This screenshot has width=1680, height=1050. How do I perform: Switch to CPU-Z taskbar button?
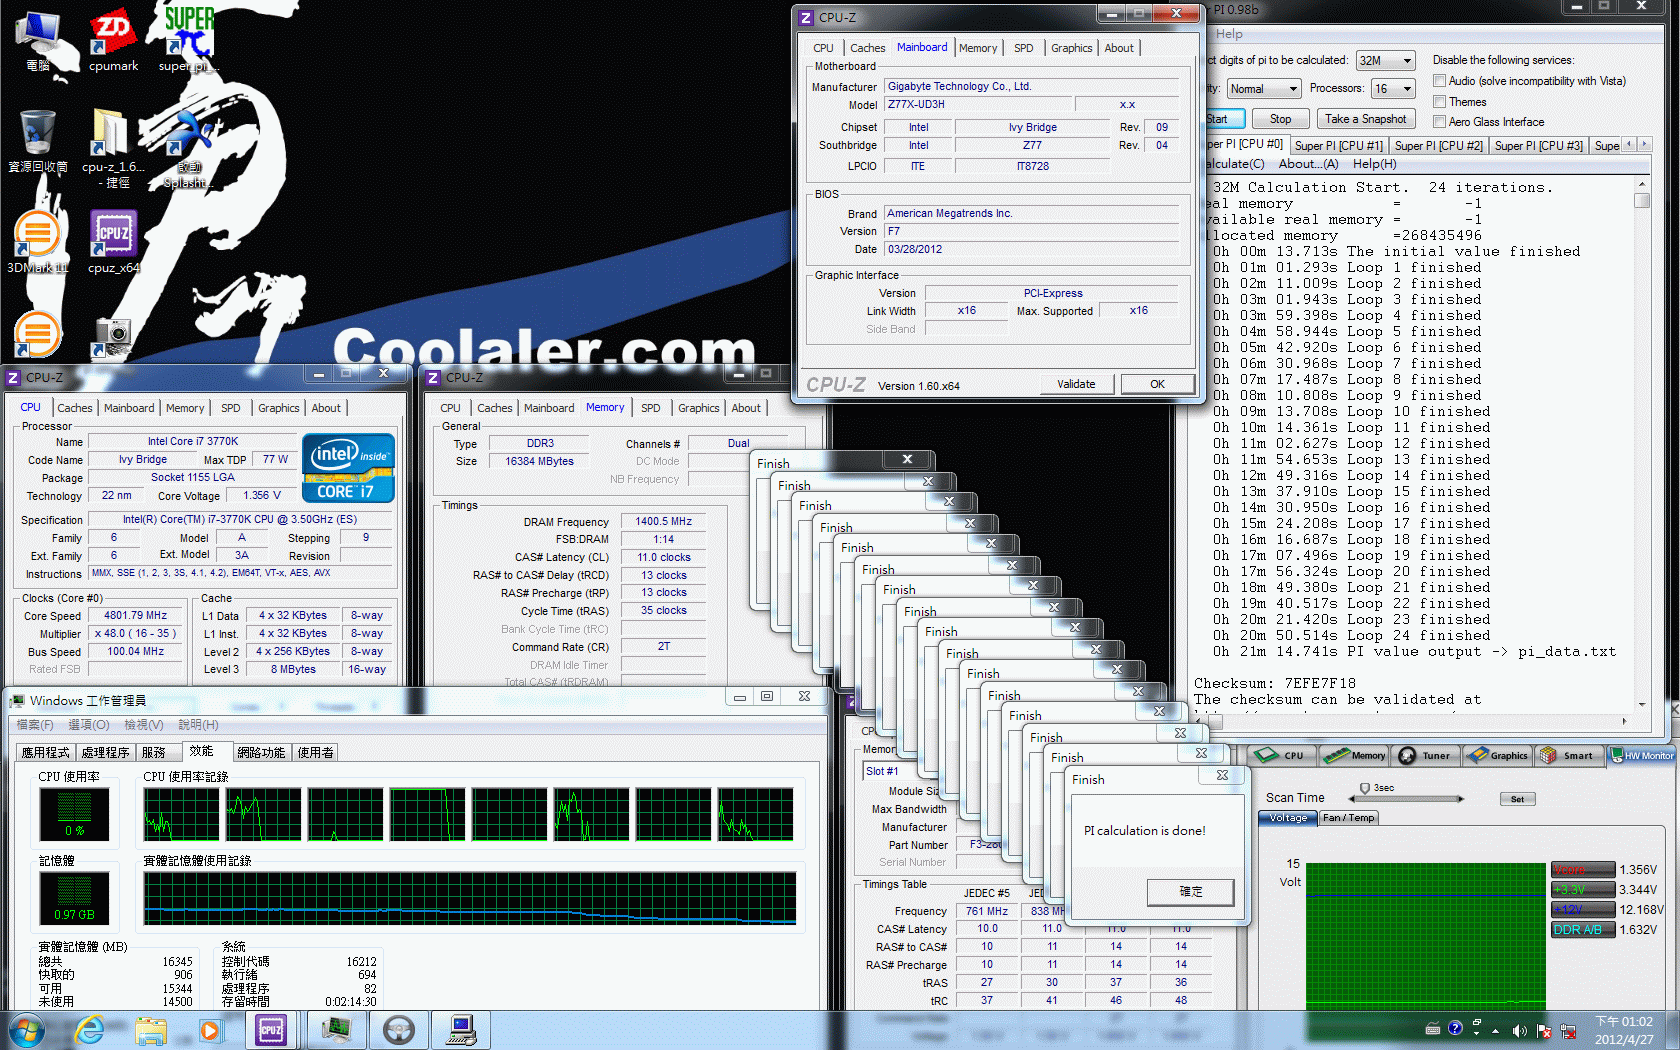[x=271, y=1029]
